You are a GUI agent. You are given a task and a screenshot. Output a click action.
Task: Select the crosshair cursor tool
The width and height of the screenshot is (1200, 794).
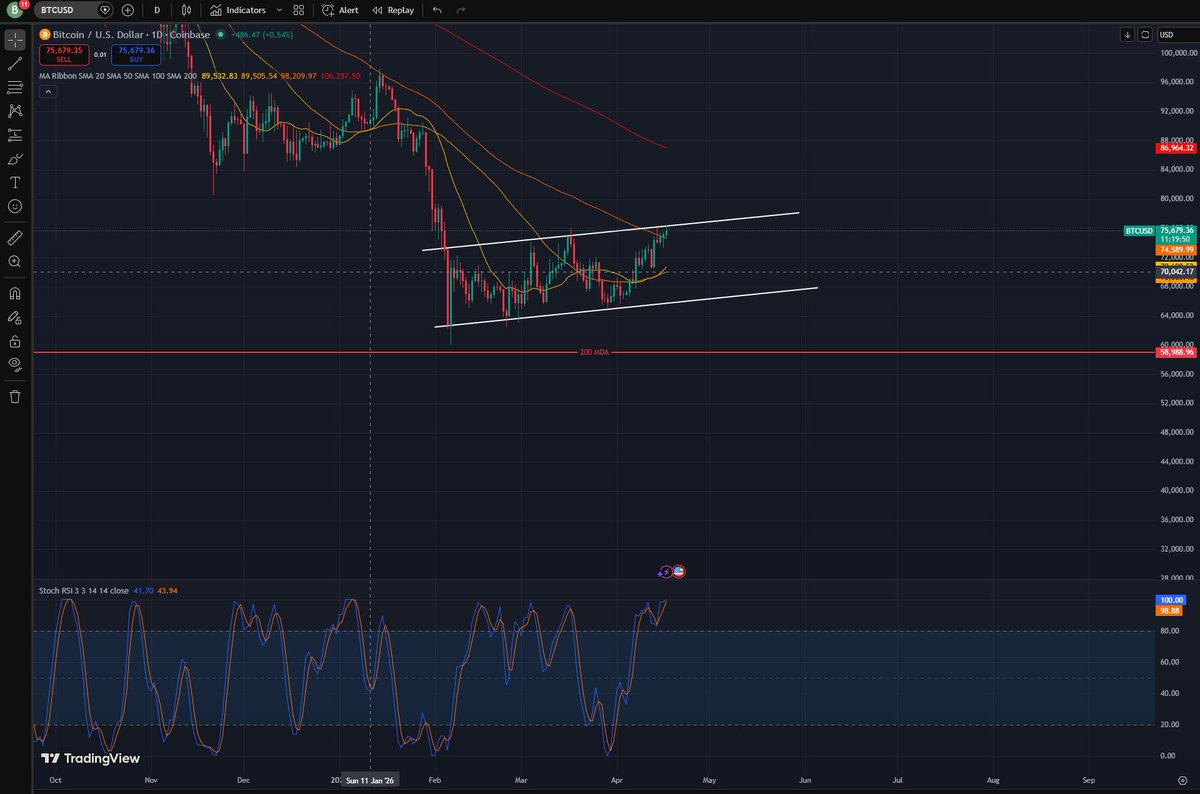15,40
